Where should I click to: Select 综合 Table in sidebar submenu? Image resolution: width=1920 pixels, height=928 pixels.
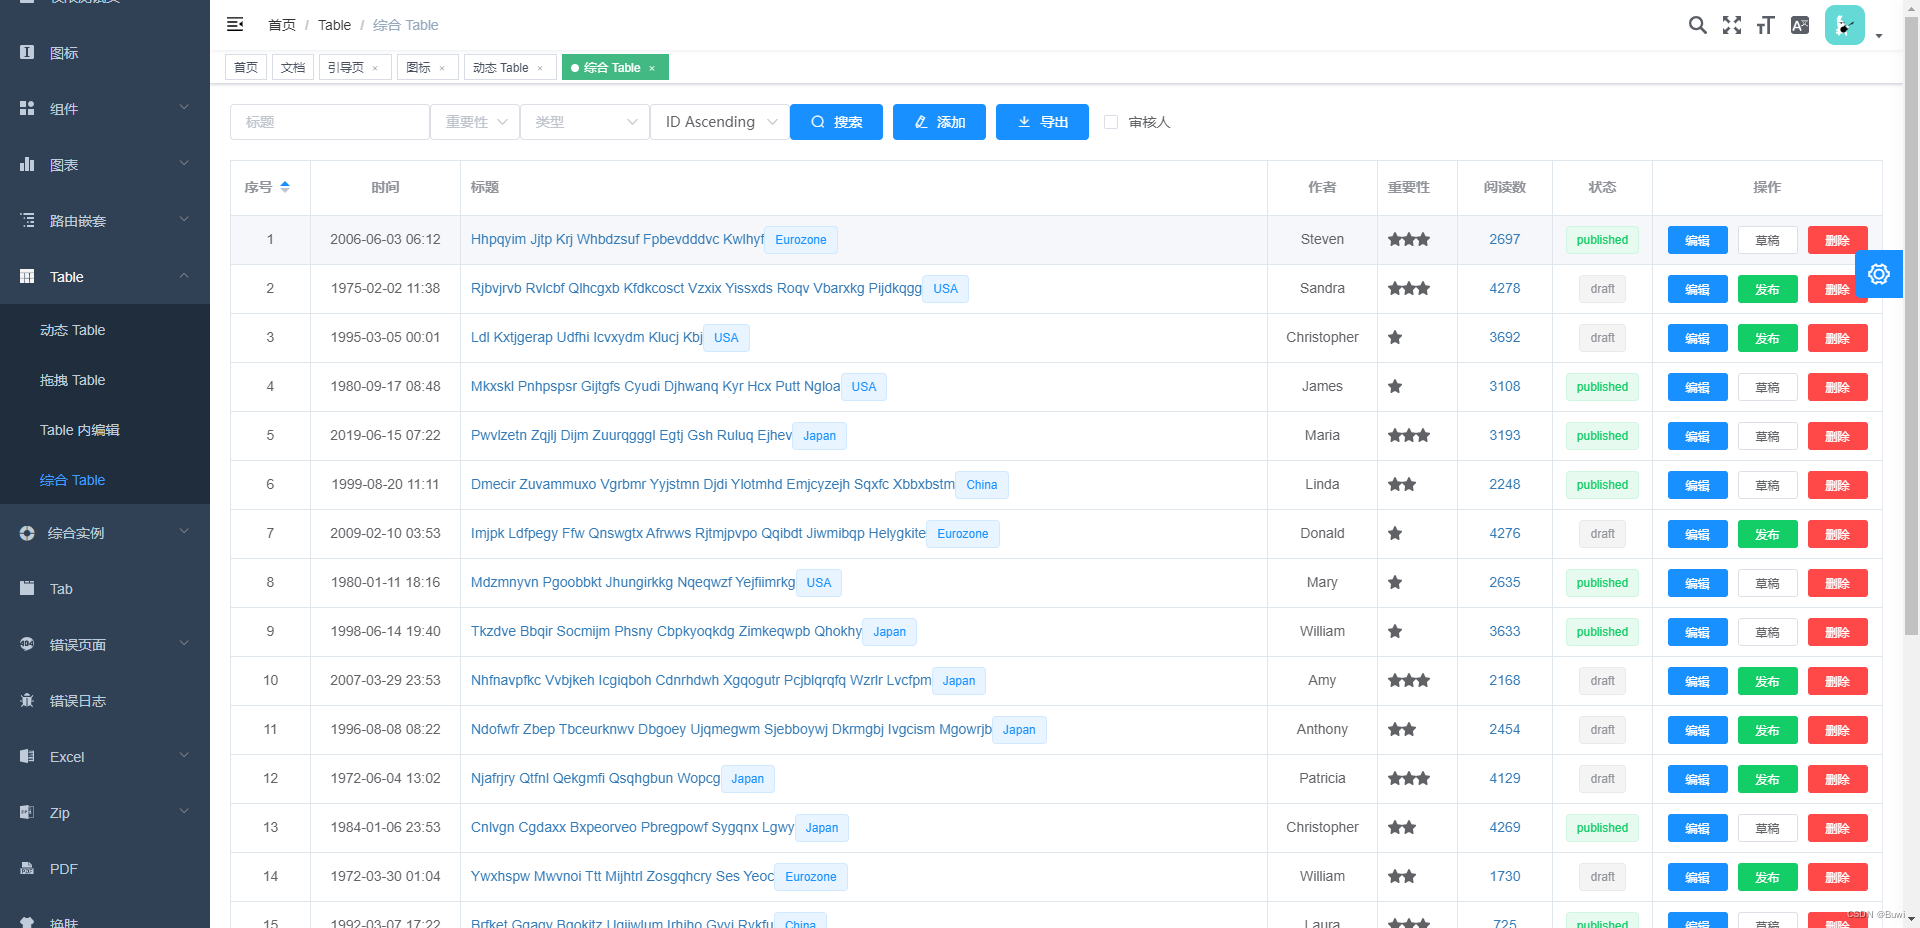click(105, 480)
